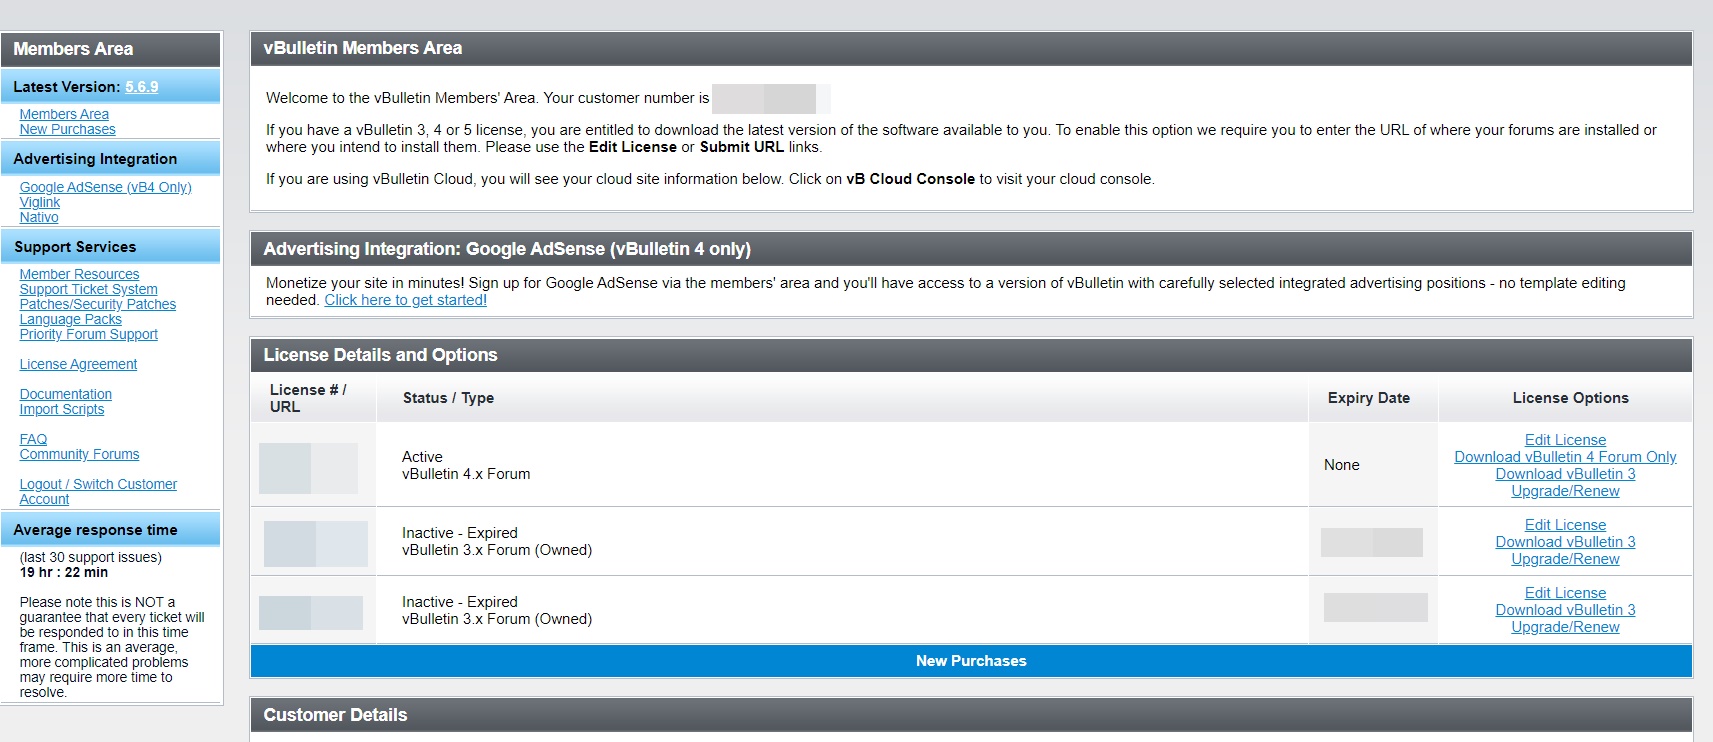Open Community Forums link
Screen dimensions: 1713x742
click(x=79, y=454)
